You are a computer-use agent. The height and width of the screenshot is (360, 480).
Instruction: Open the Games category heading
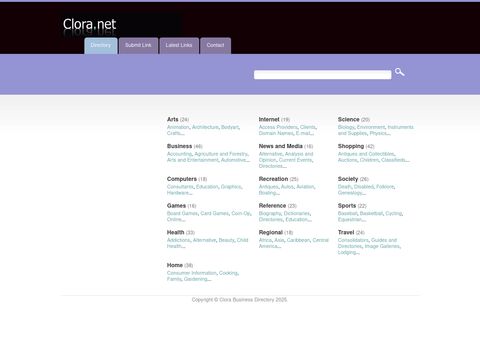[176, 206]
